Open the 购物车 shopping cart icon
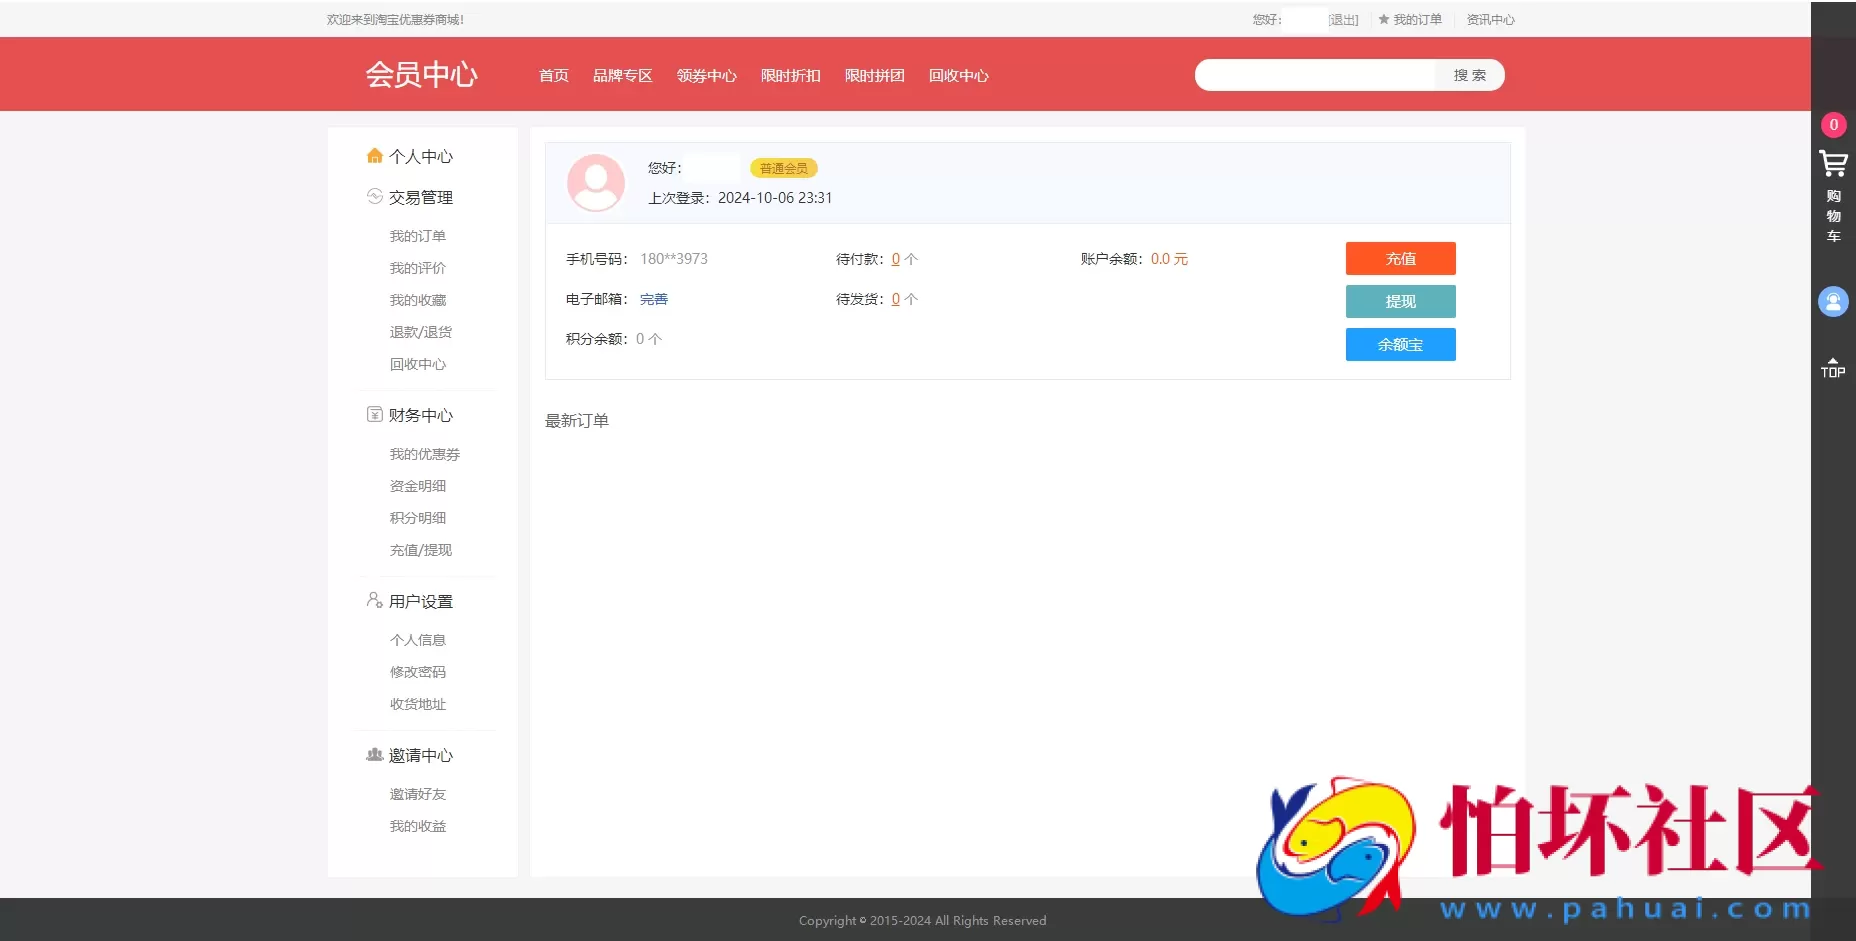1856x941 pixels. pos(1833,165)
